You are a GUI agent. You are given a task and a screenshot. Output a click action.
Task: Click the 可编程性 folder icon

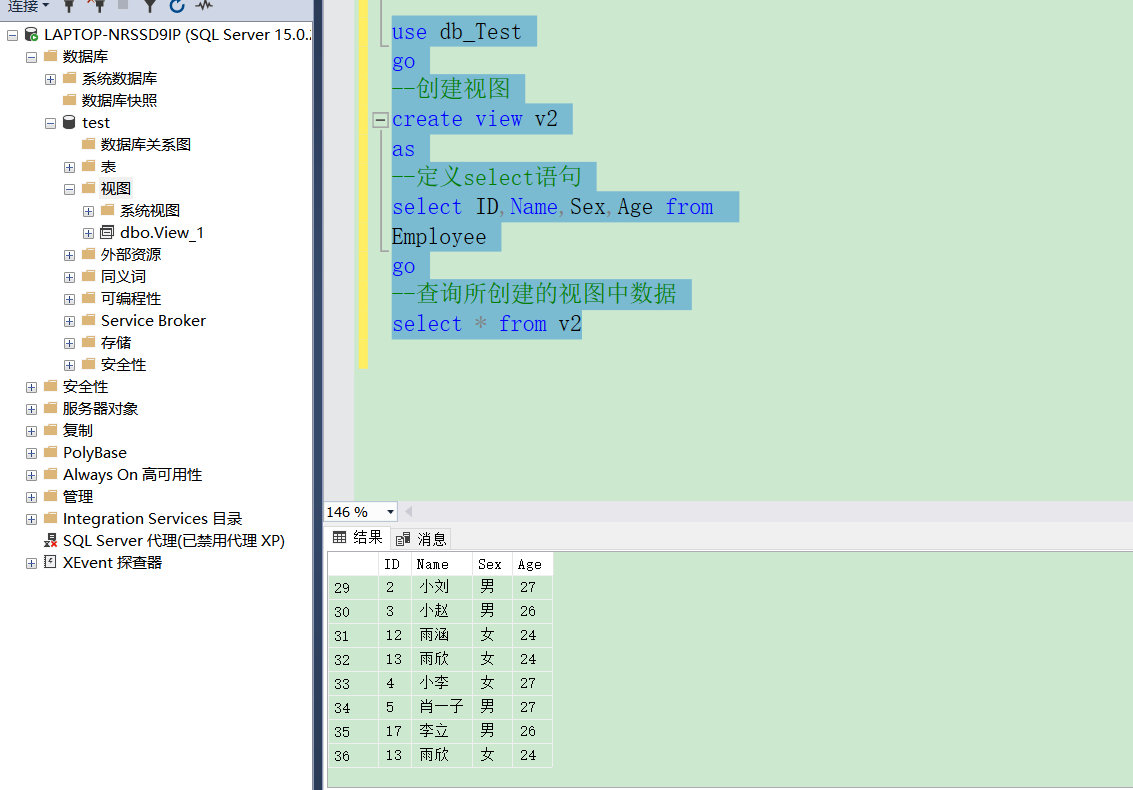pyautogui.click(x=88, y=297)
